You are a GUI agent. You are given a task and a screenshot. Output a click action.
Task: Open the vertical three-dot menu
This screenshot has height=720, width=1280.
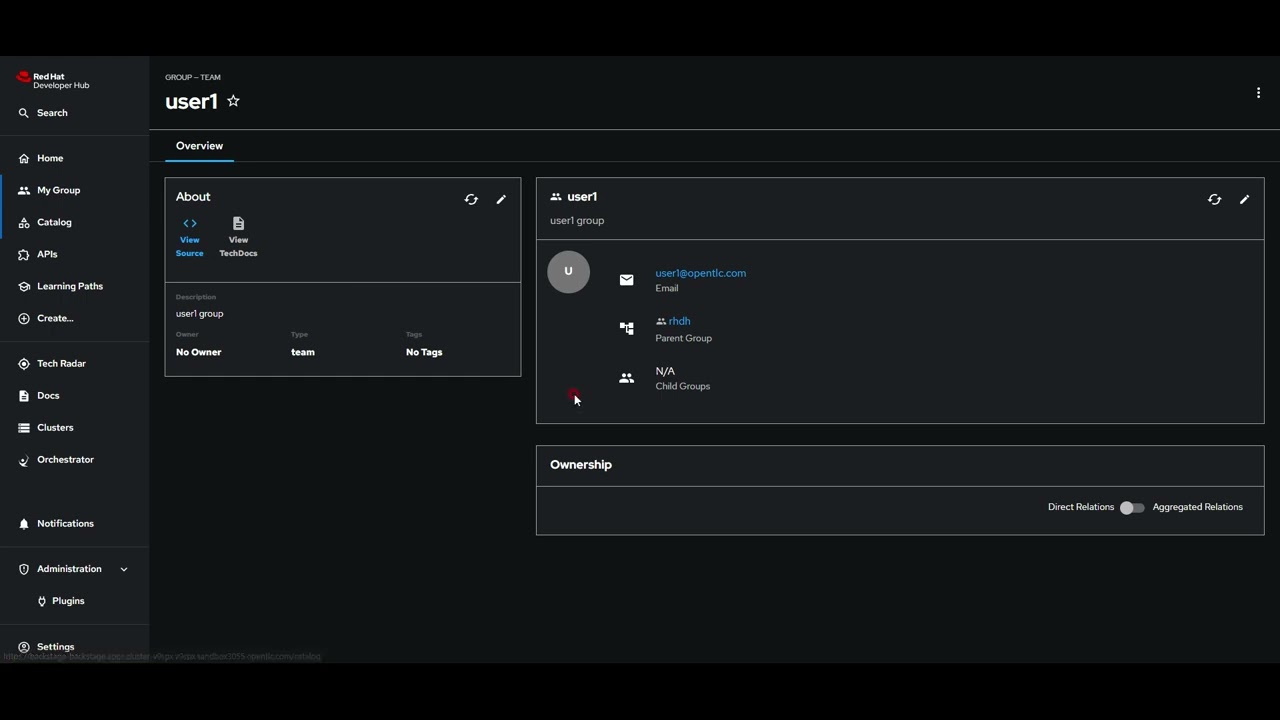pos(1258,93)
